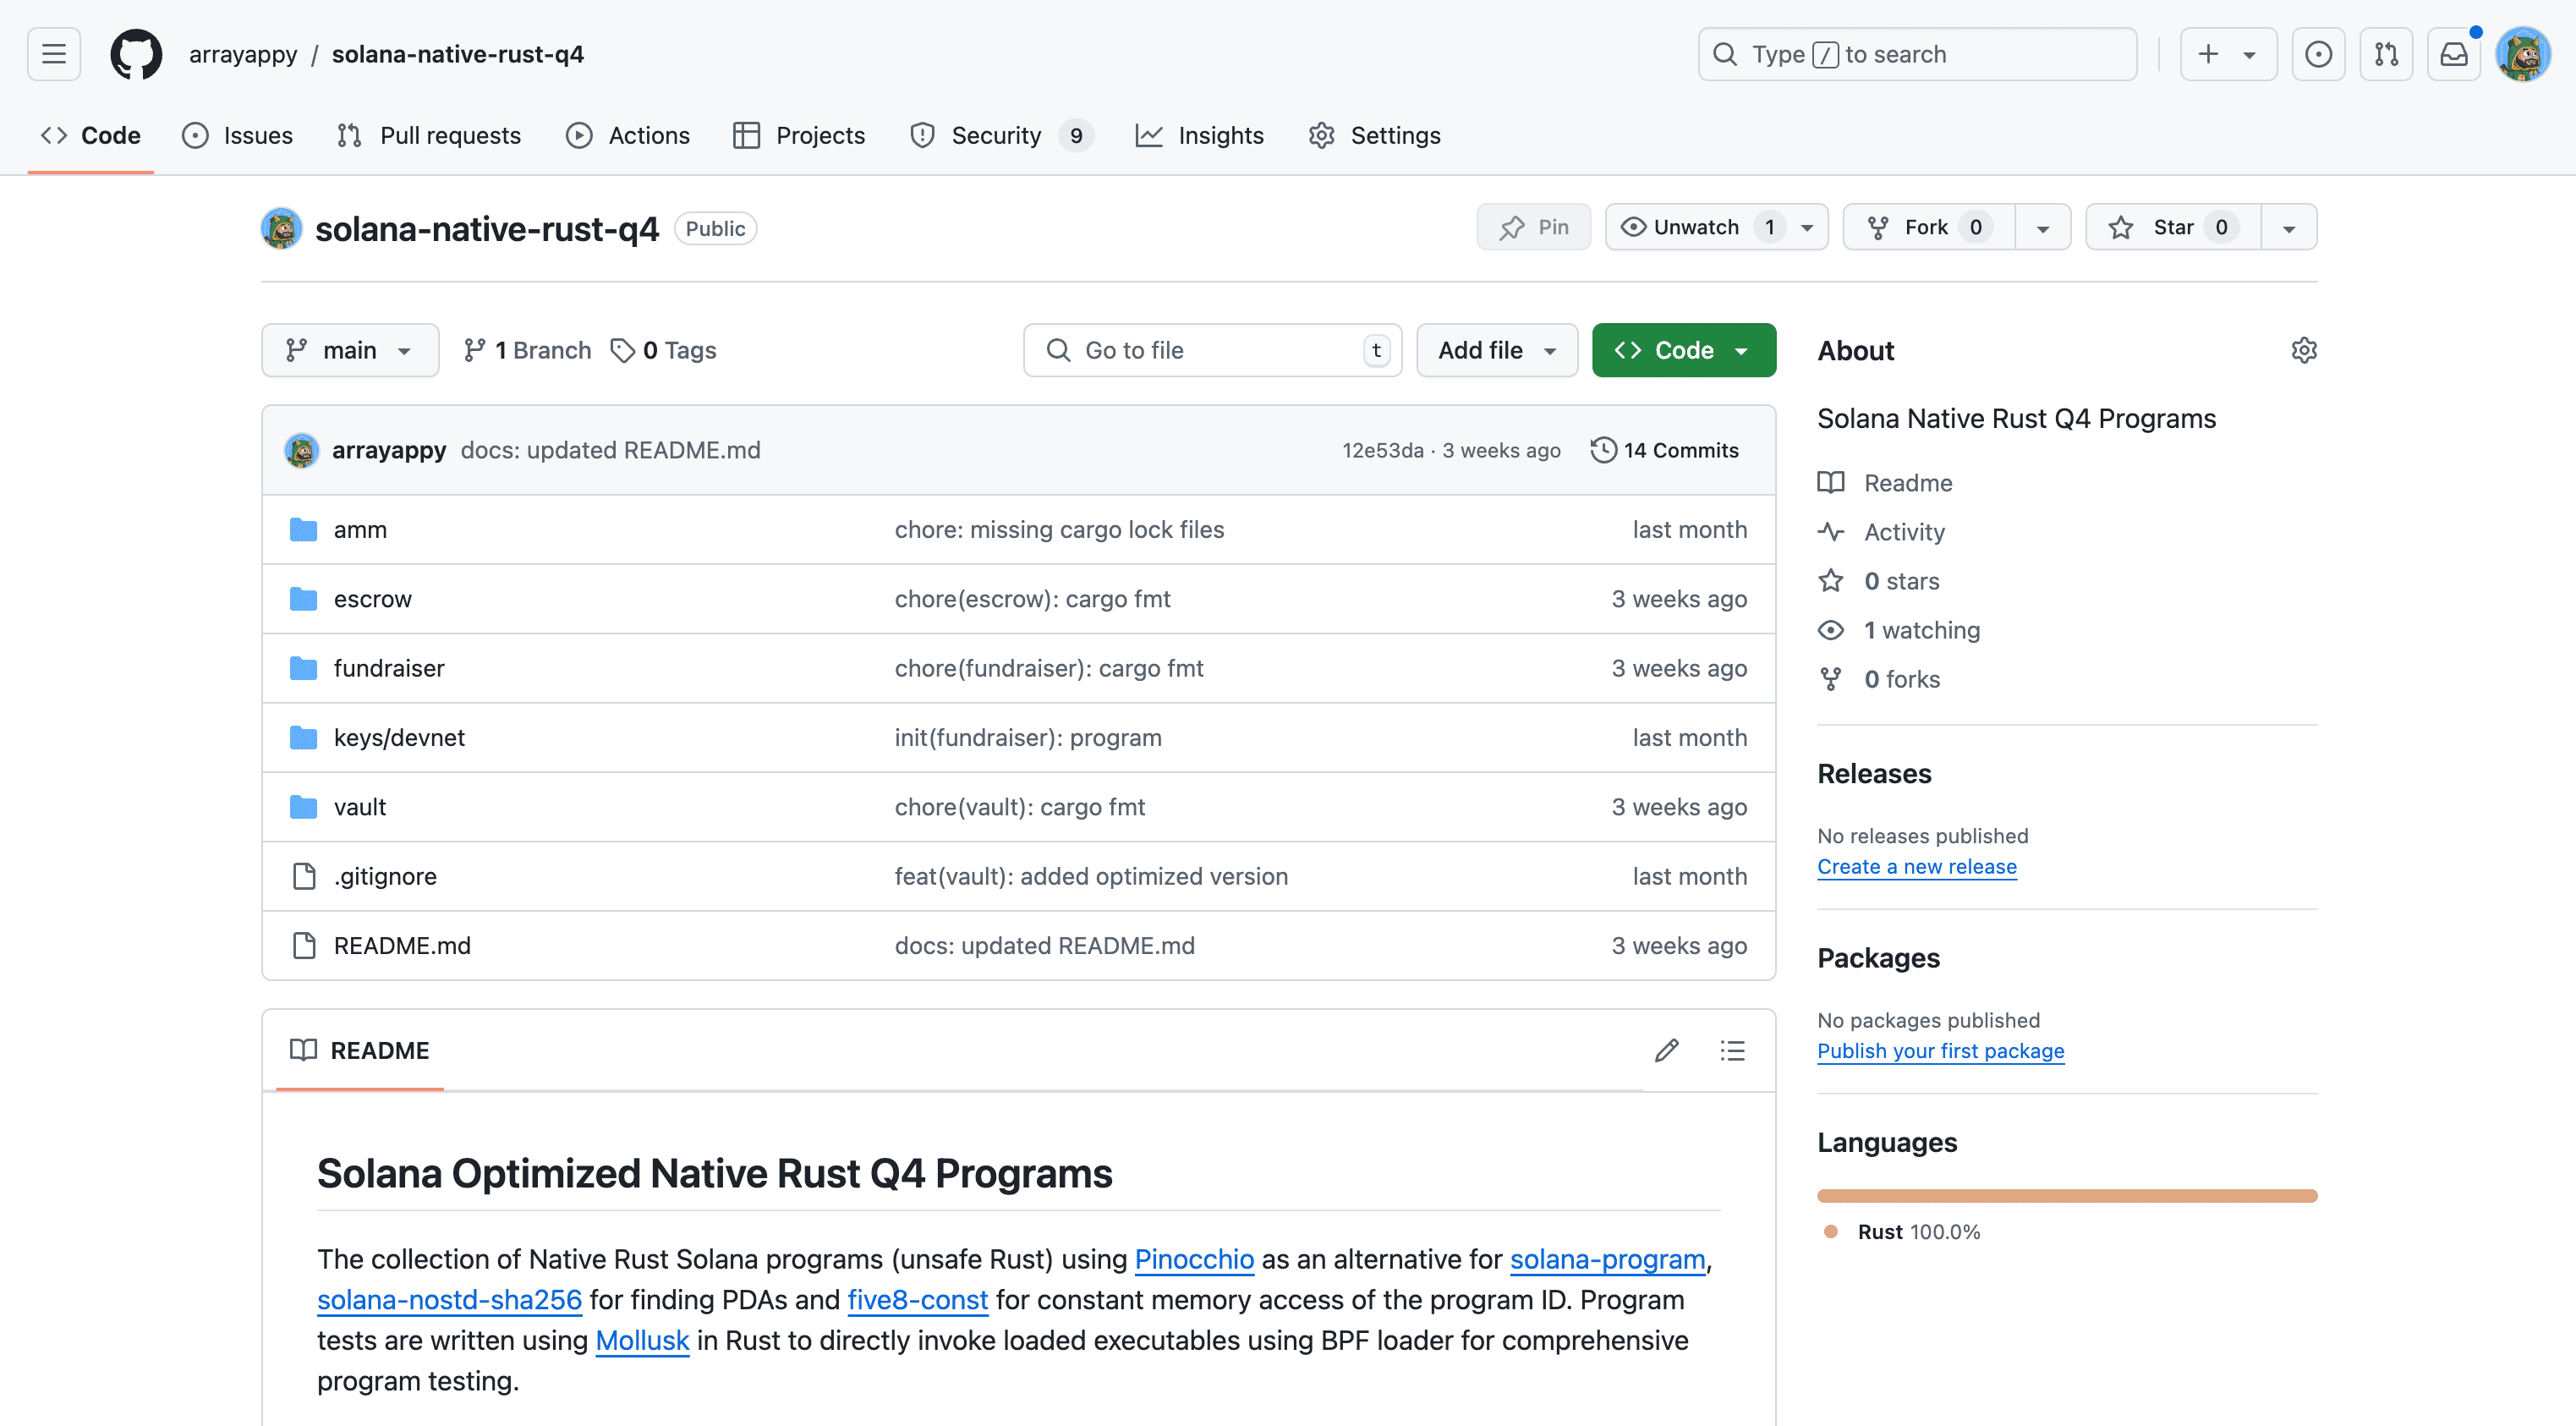This screenshot has height=1426, width=2576.
Task: Click the About section settings gear
Action: pos(2304,350)
